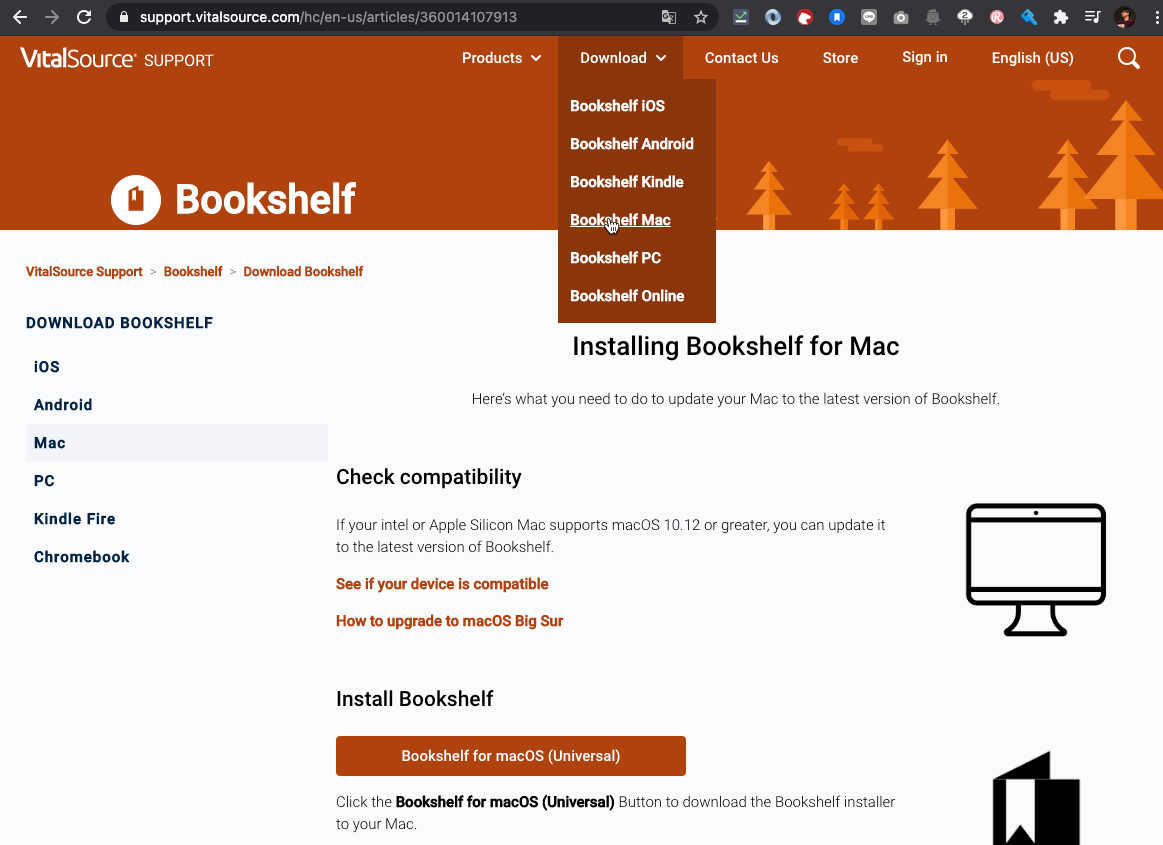The image size is (1163, 845).
Task: Click the VitalSource Support logo
Action: tap(116, 58)
